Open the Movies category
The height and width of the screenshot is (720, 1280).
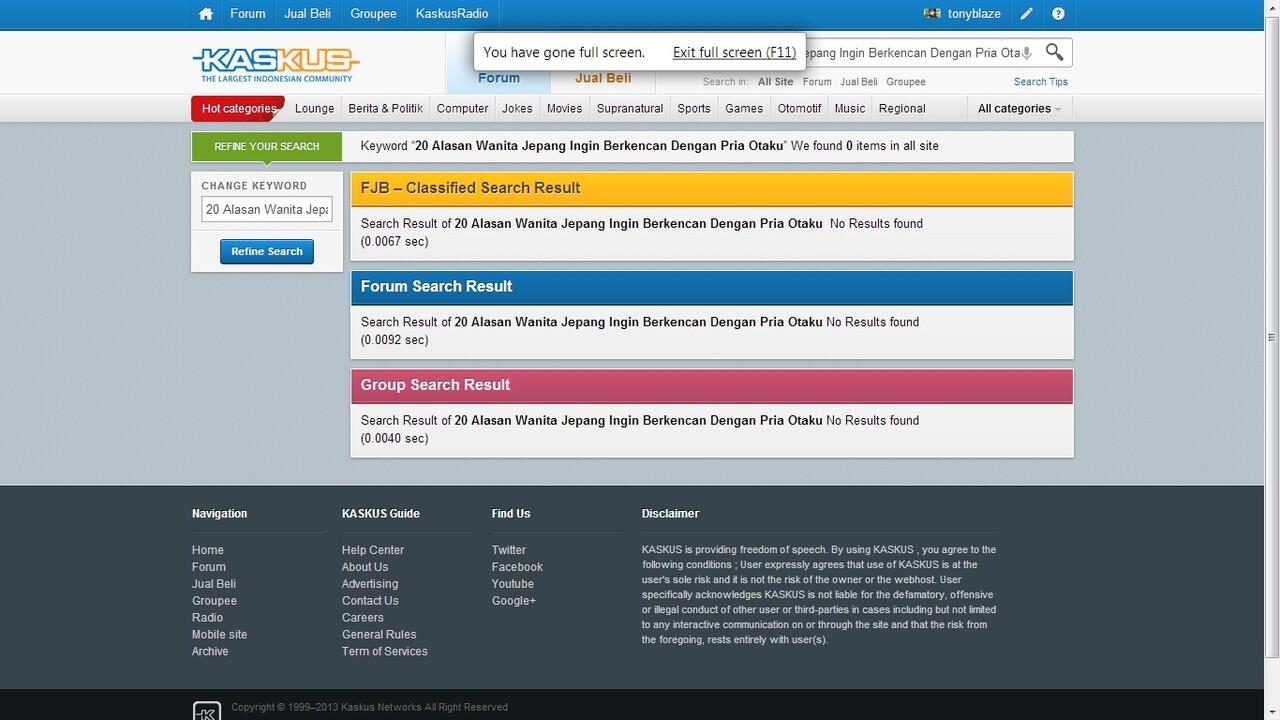564,108
